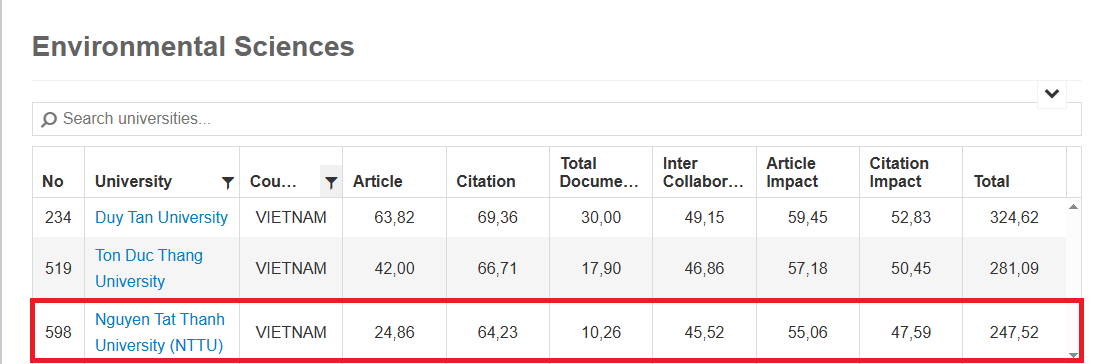Select Citation value 64,23
Viewport: 1112px width, 364px height.
[x=497, y=332]
